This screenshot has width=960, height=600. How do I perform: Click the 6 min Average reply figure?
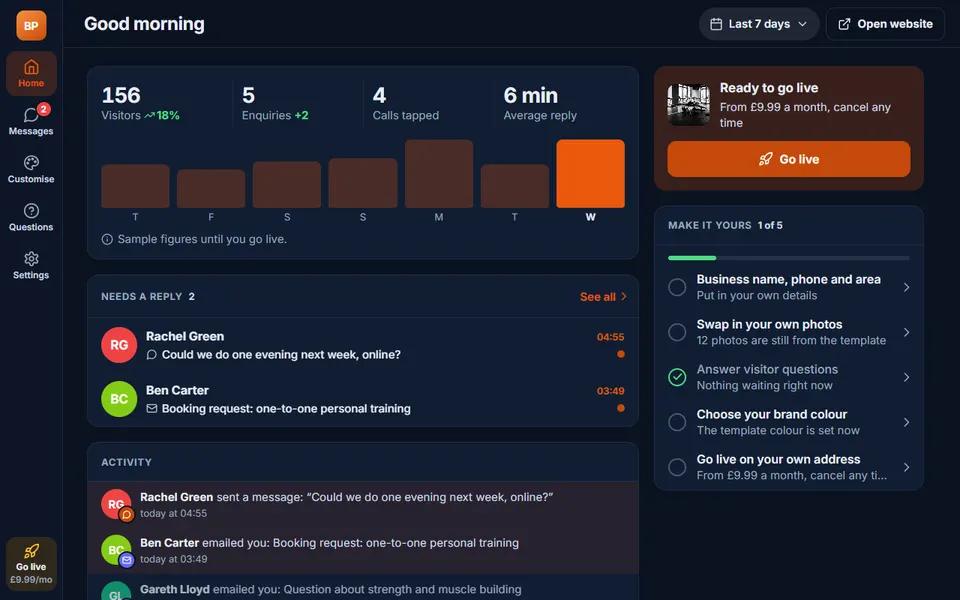click(531, 95)
